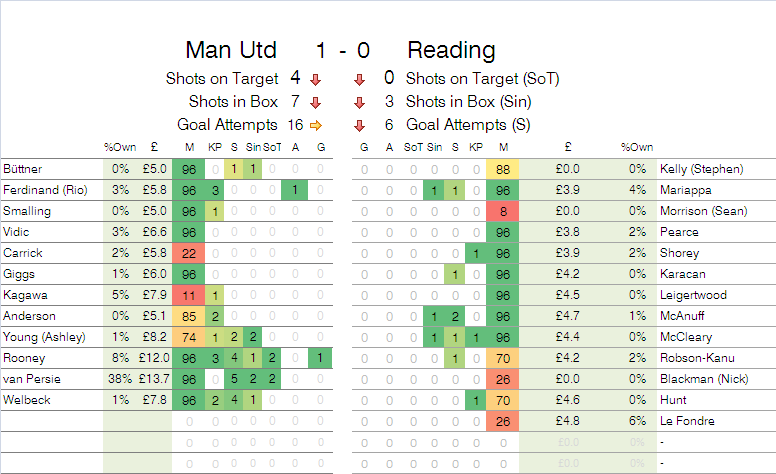776x474 pixels.
Task: Select Carrick's red 22 minutes cell
Action: pyautogui.click(x=189, y=253)
